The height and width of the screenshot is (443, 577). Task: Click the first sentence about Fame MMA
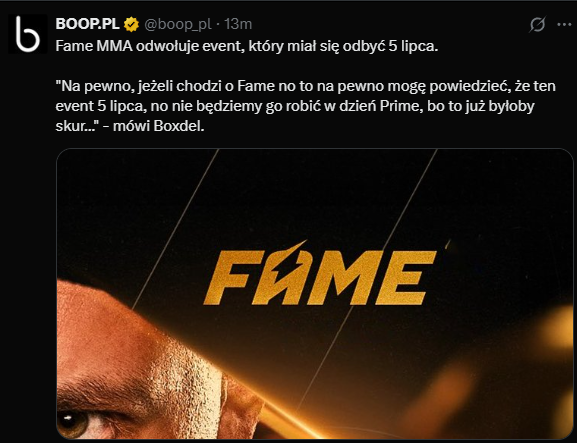[247, 47]
